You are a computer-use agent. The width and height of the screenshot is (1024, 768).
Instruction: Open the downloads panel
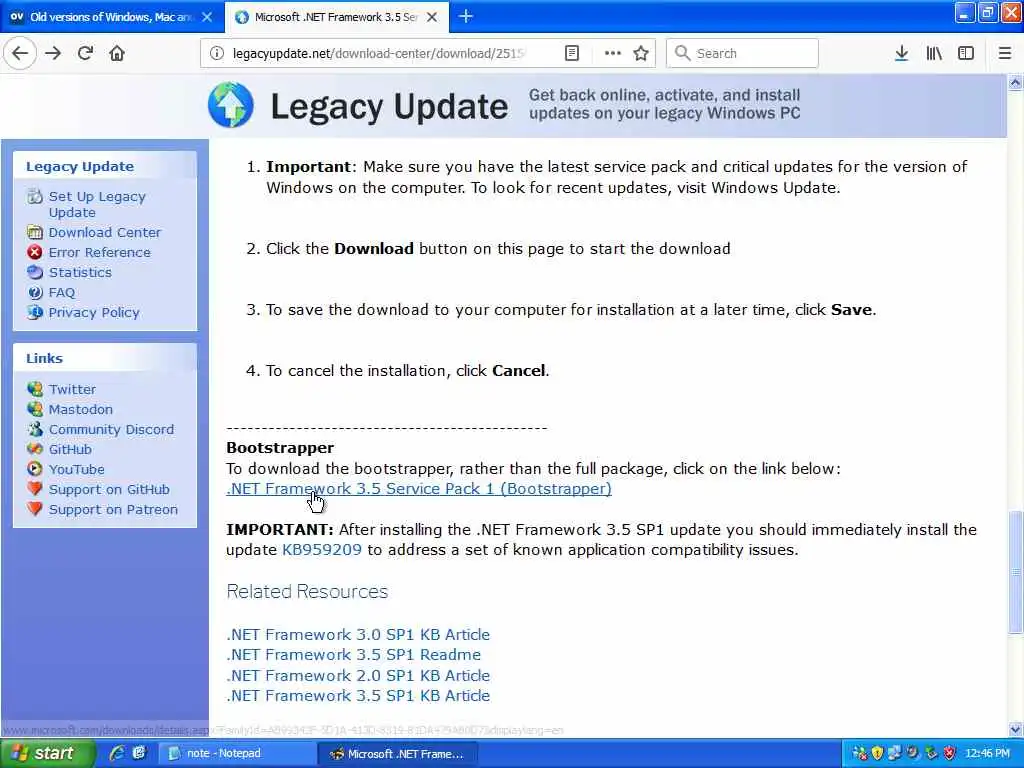(x=901, y=54)
